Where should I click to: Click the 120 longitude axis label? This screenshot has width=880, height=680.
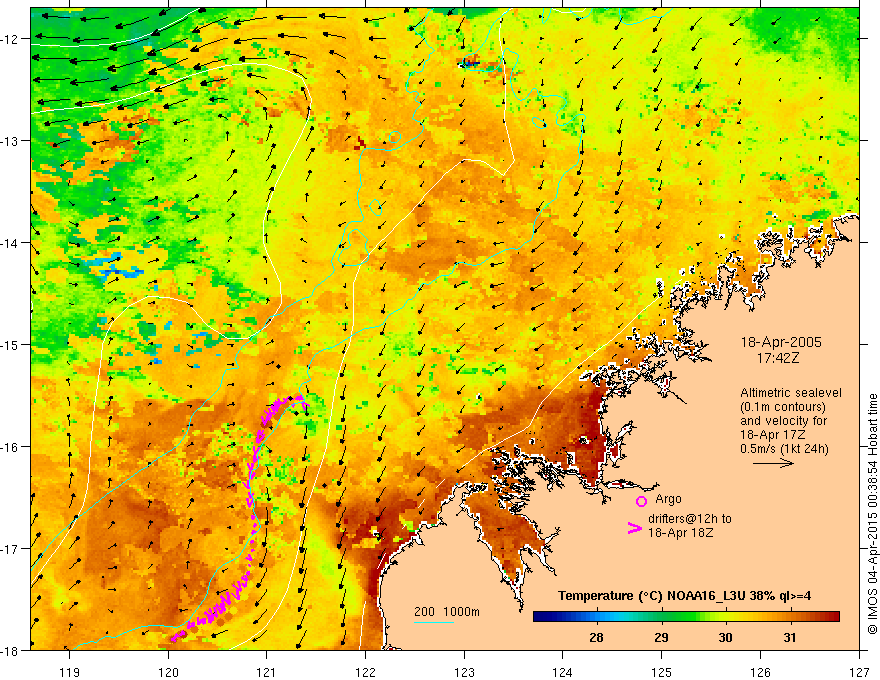pos(168,673)
